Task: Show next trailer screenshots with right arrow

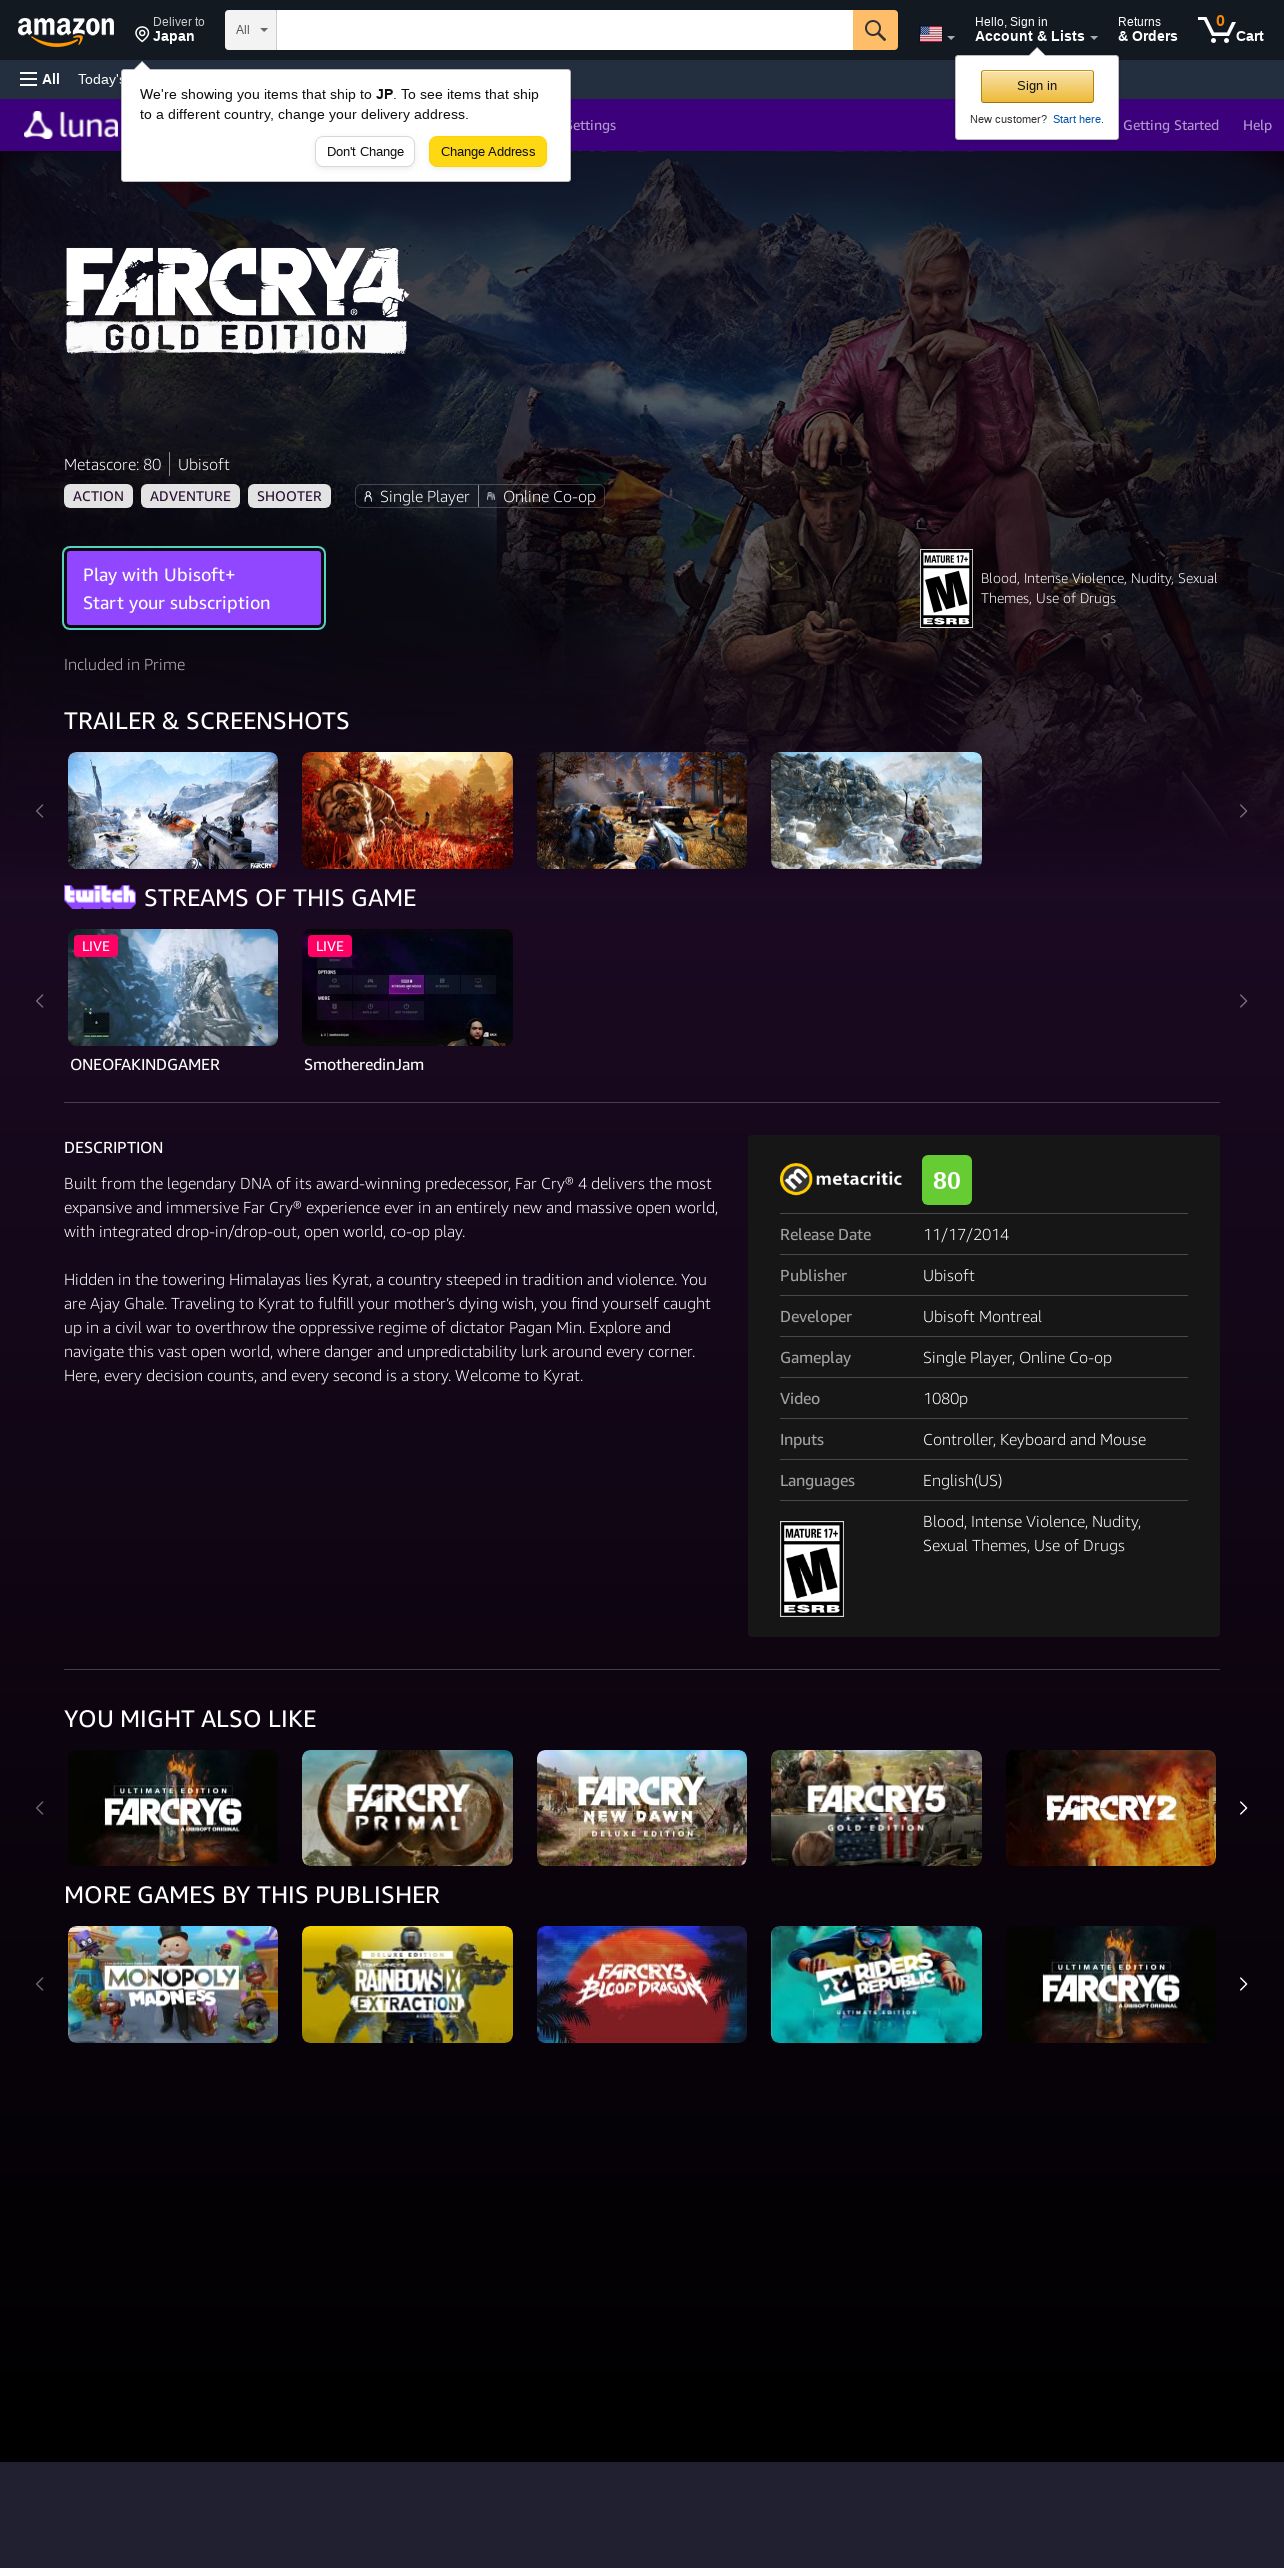Action: [1243, 811]
